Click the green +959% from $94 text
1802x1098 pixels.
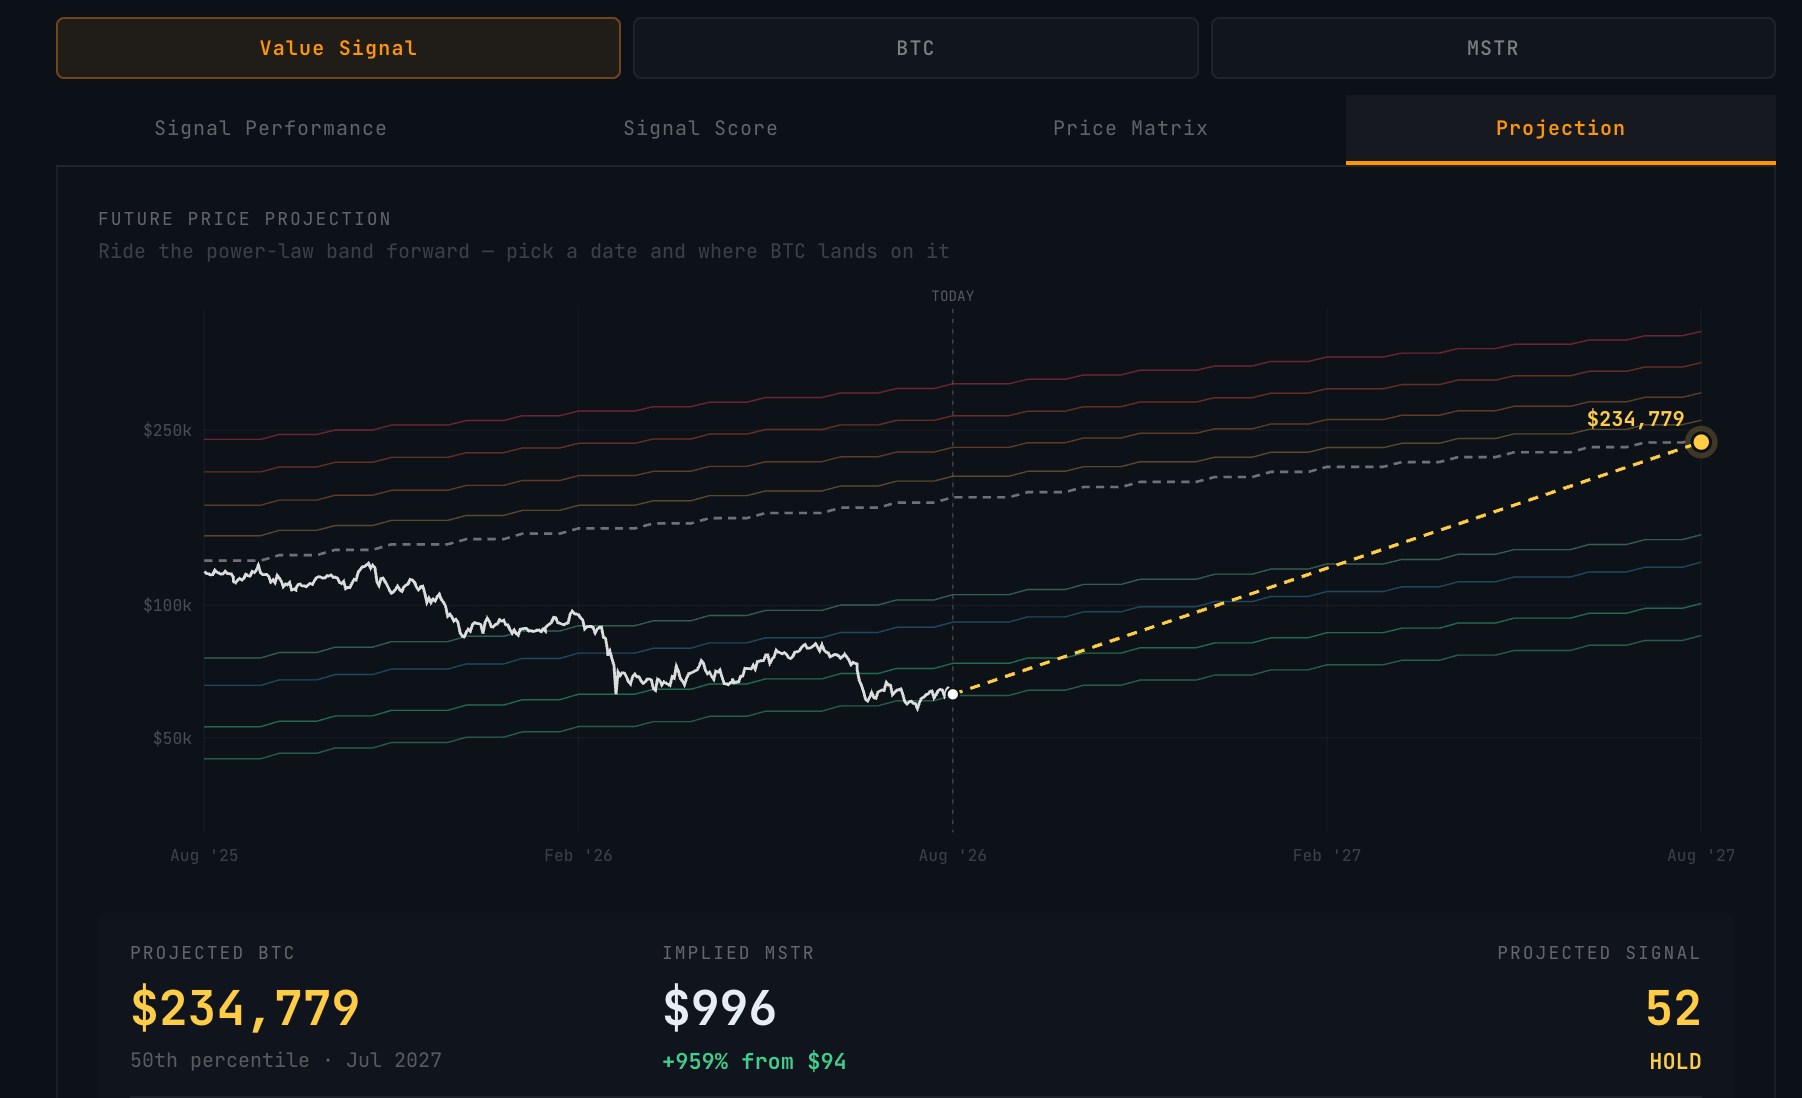click(x=754, y=1061)
